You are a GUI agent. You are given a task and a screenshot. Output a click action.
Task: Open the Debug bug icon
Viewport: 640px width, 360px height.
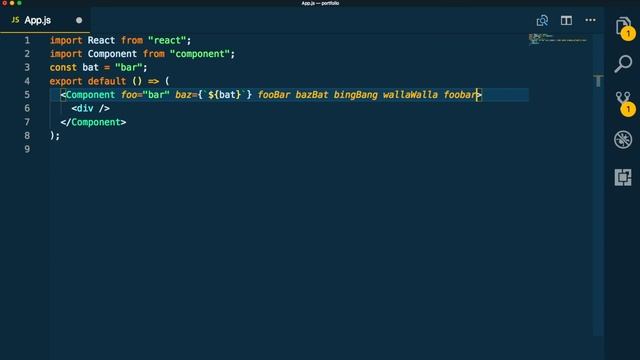coord(623,140)
